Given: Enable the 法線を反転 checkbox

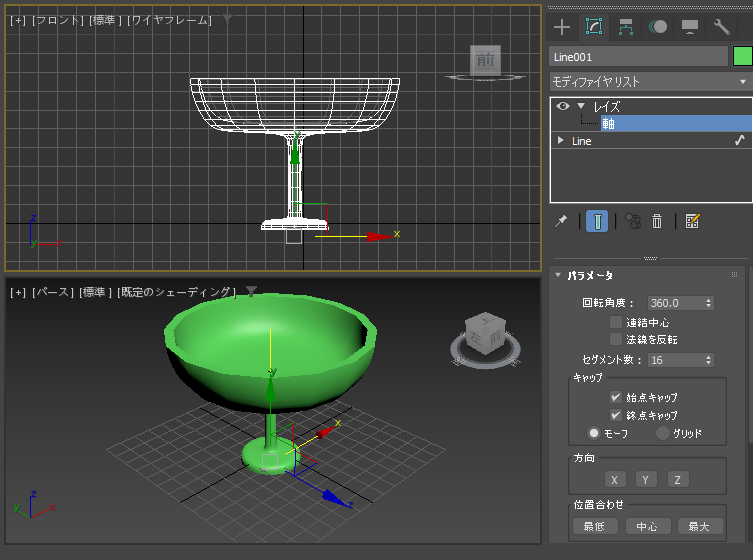Looking at the screenshot, I should click(x=616, y=340).
